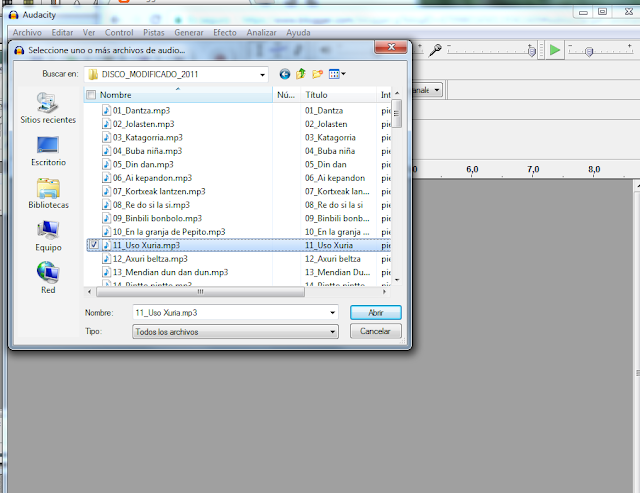Open the Pistas menu

(153, 33)
